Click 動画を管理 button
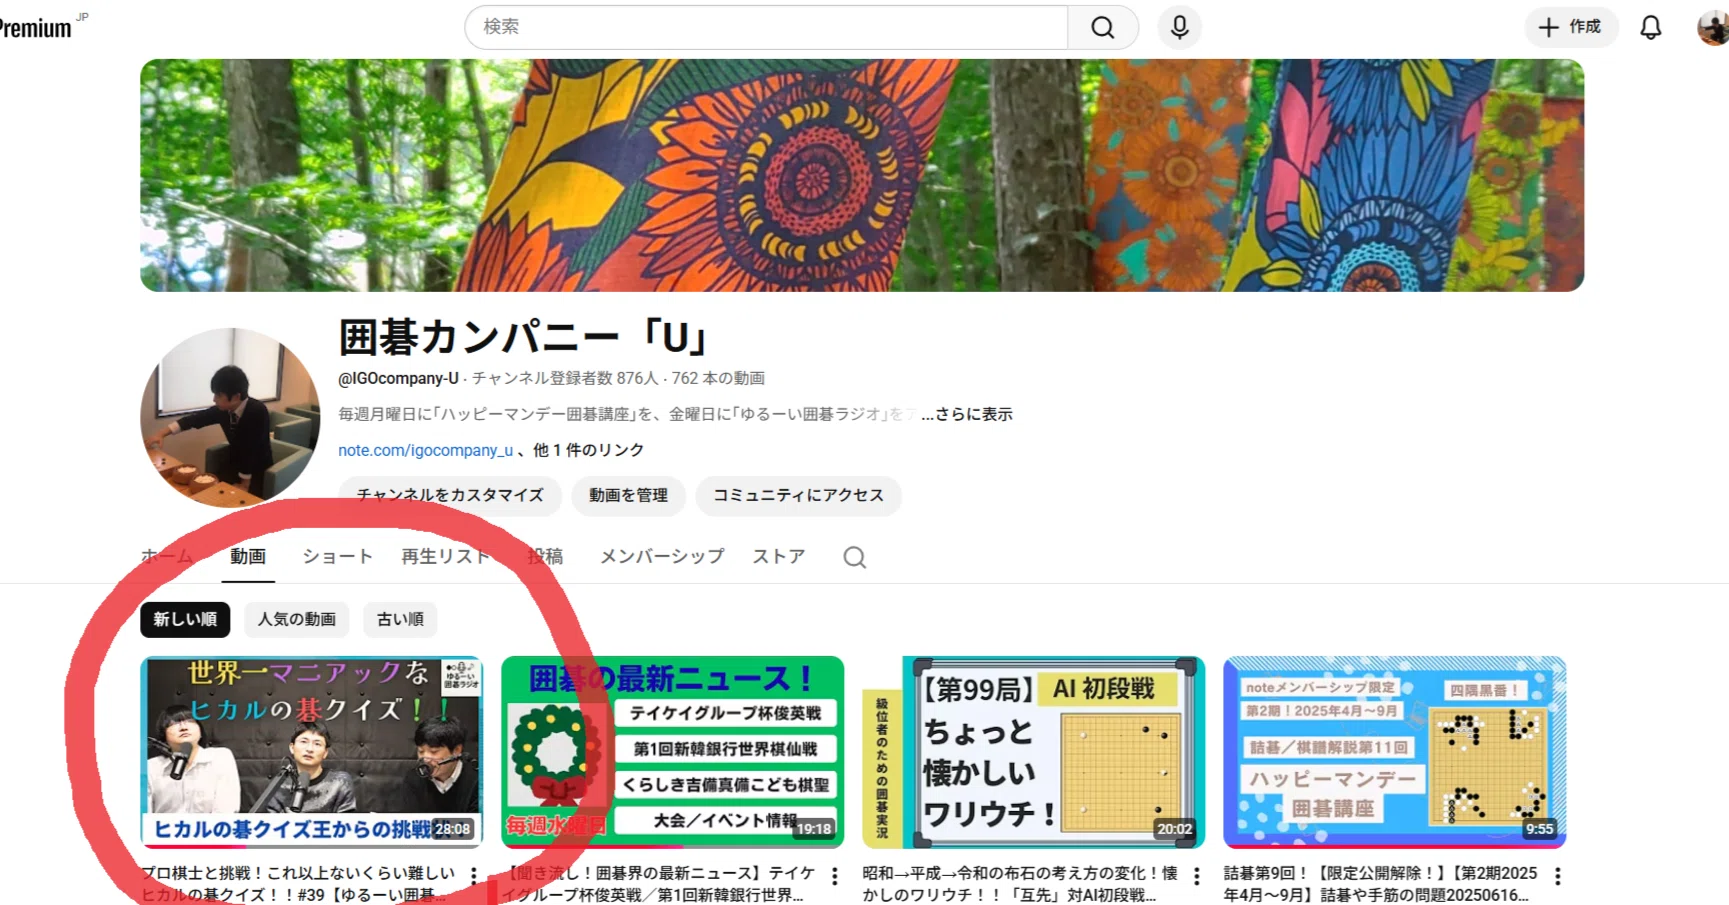Viewport: 1729px width, 905px height. click(x=628, y=495)
